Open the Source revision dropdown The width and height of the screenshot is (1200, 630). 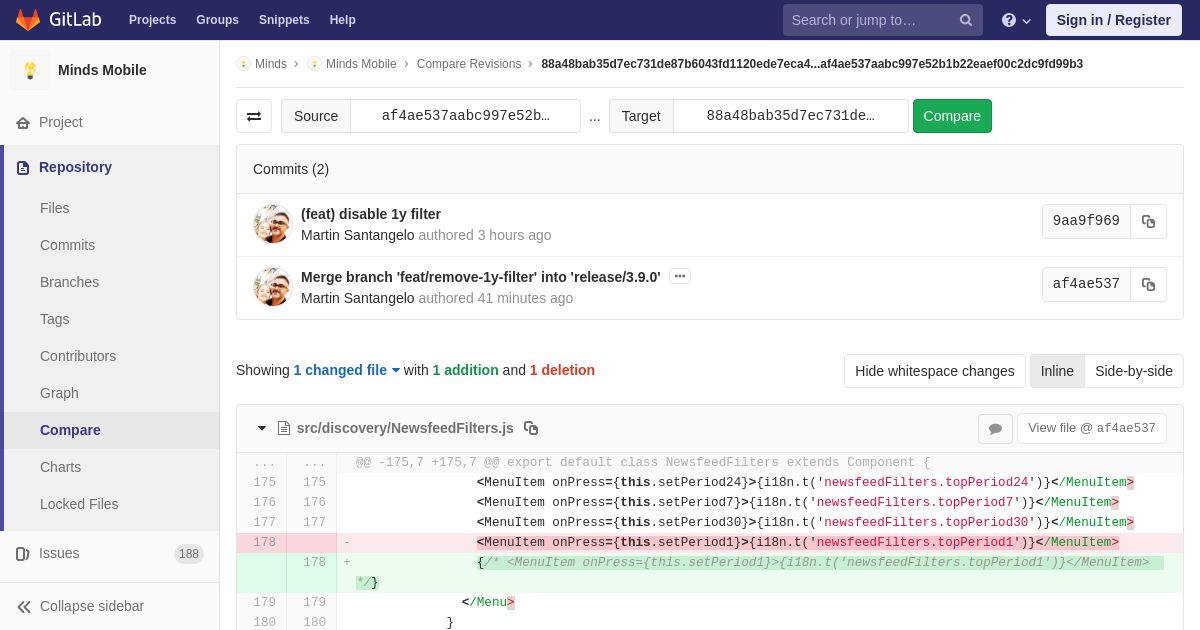[x=465, y=116]
